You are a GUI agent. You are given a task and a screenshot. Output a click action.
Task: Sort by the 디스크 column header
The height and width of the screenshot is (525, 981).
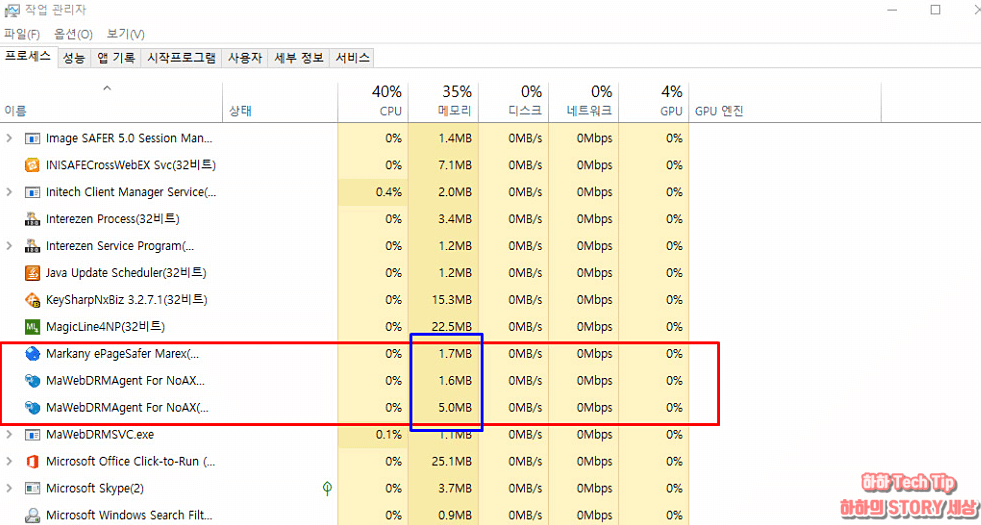pyautogui.click(x=514, y=102)
